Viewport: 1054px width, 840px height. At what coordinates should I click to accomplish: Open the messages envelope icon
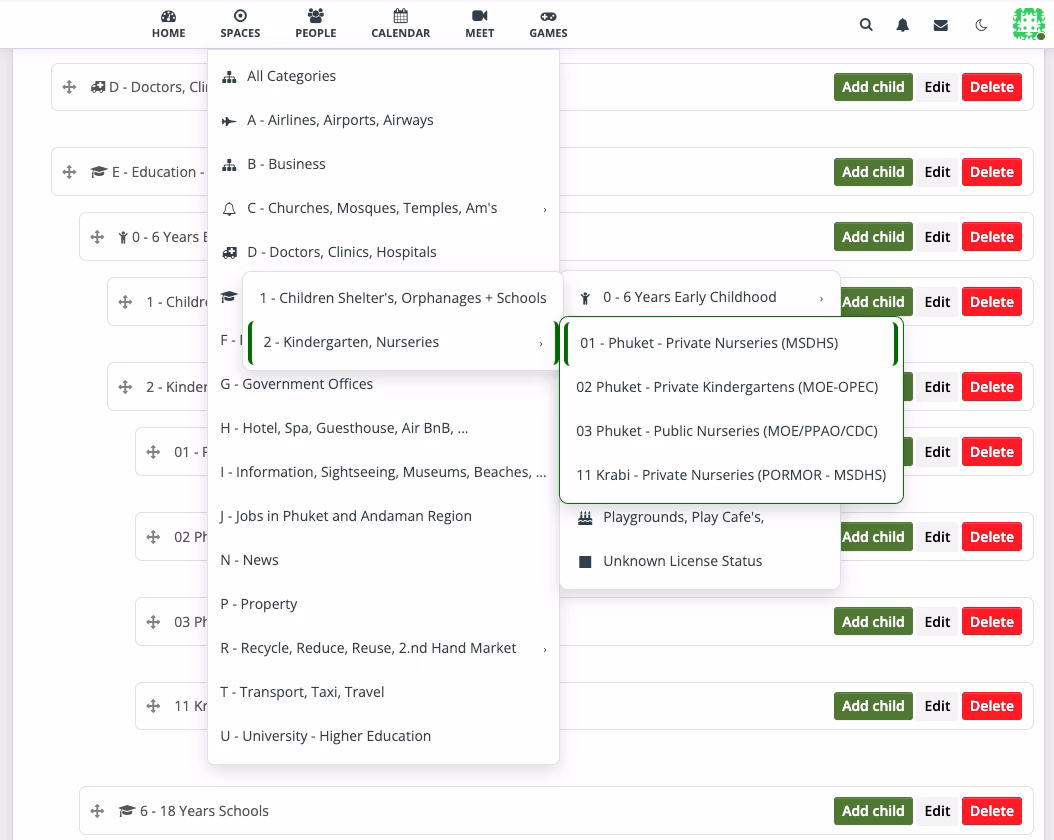[x=940, y=26]
